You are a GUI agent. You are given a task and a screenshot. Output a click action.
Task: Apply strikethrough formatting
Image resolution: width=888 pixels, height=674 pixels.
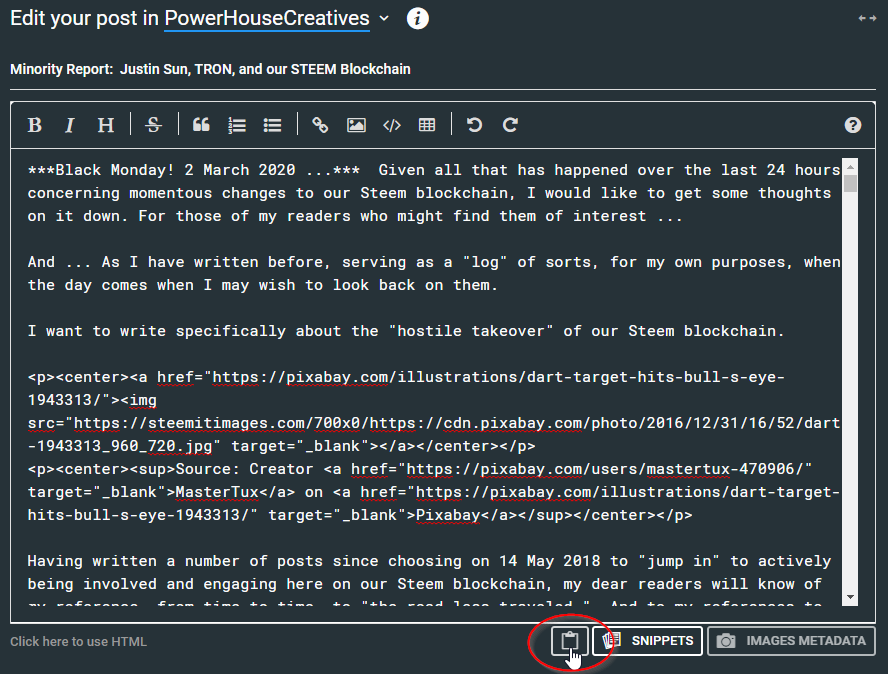(x=153, y=125)
